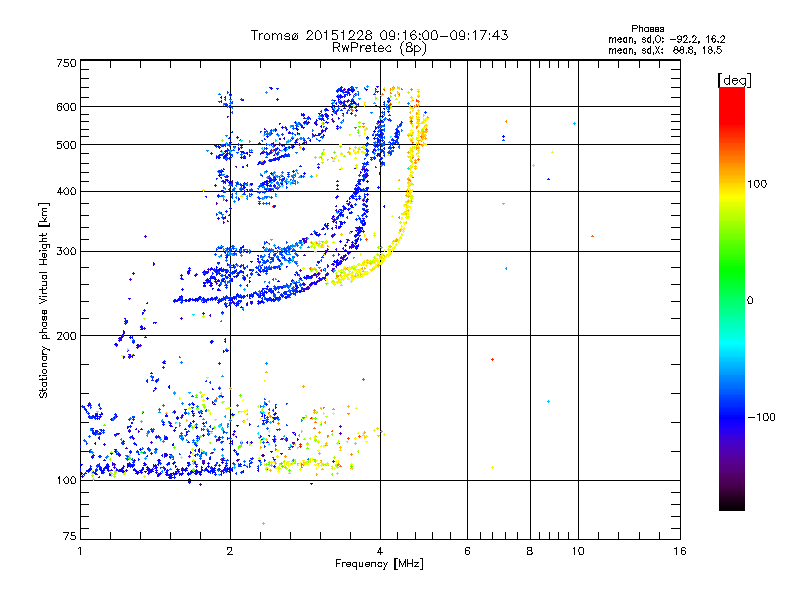Click the y-axis tick label '300'
The image size is (800, 600).
click(66, 252)
